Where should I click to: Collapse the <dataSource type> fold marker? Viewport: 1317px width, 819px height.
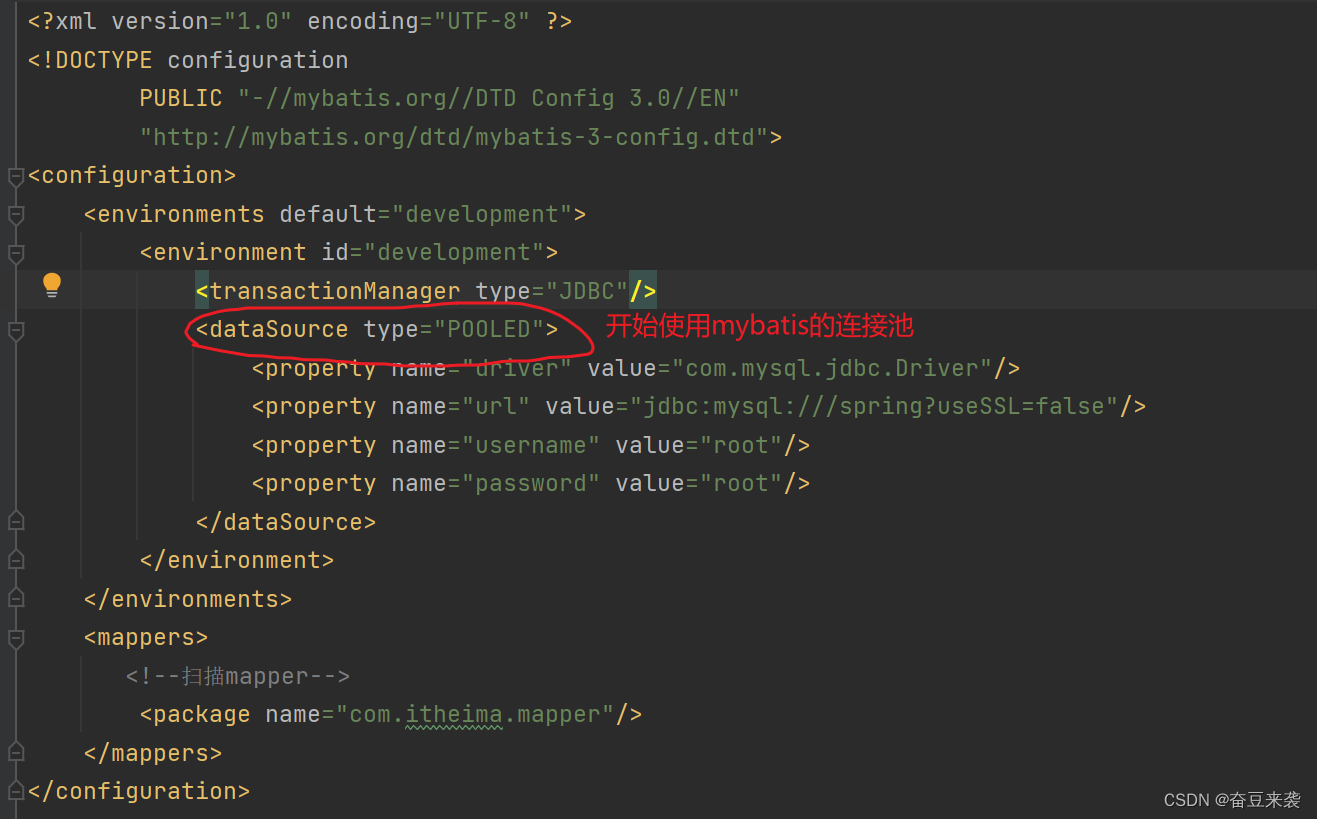(x=15, y=331)
